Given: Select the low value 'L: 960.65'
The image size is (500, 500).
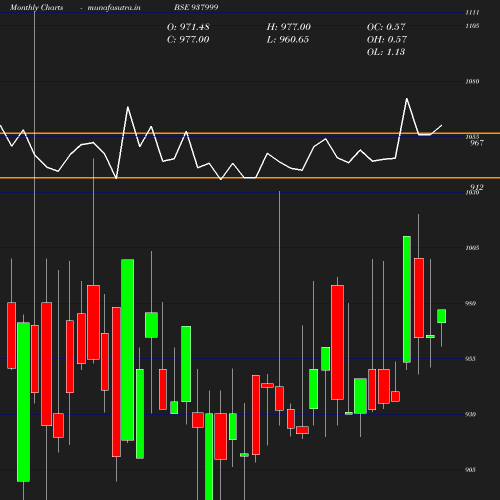Looking at the screenshot, I should (288, 40).
